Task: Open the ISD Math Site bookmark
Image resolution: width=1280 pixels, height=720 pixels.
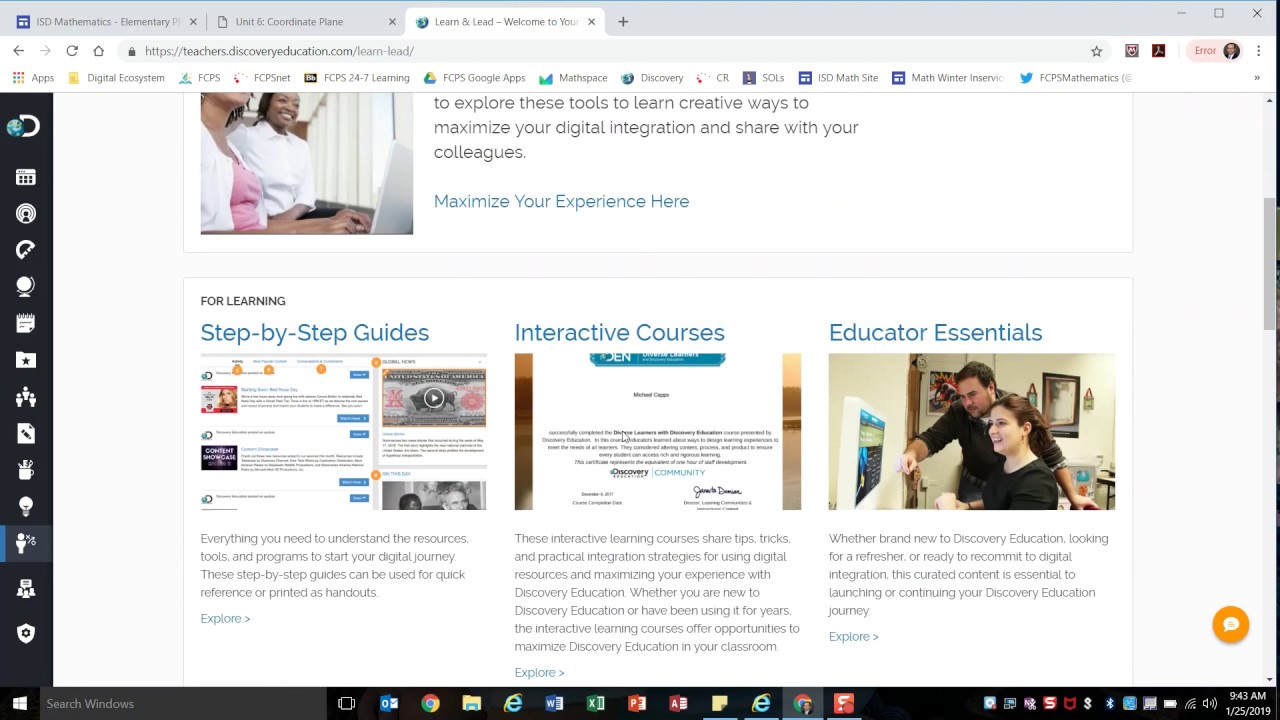Action: [x=838, y=78]
